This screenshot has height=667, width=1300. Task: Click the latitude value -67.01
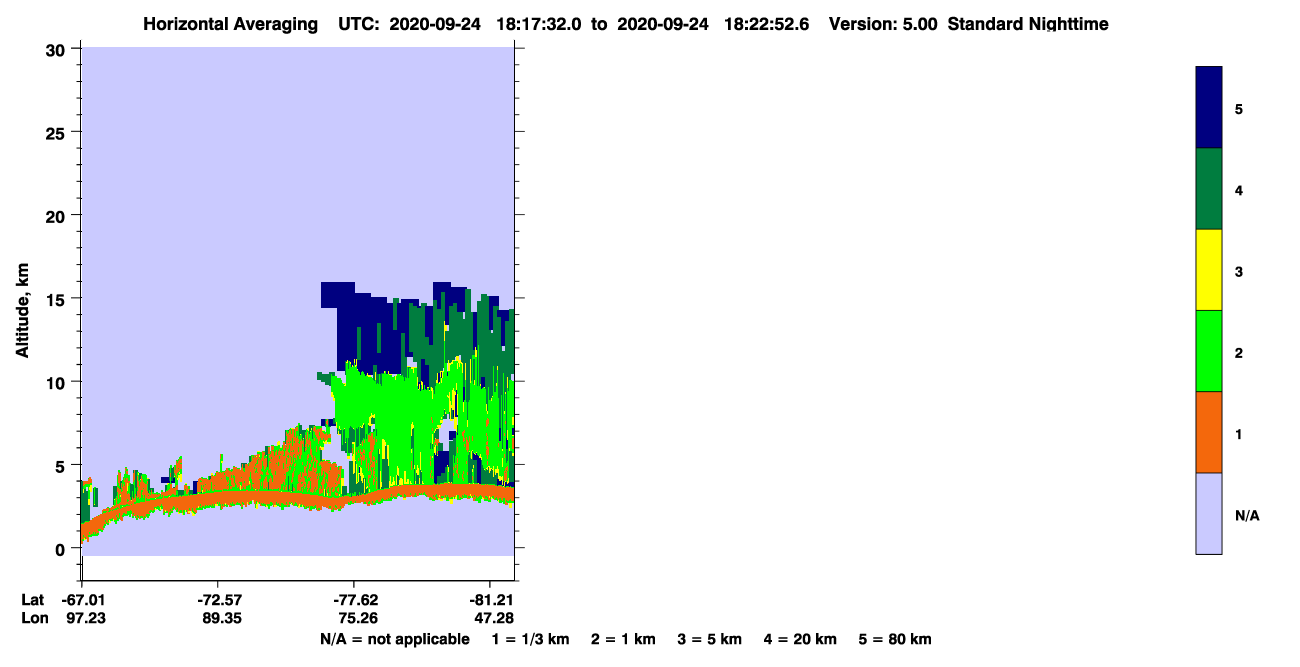click(x=82, y=600)
